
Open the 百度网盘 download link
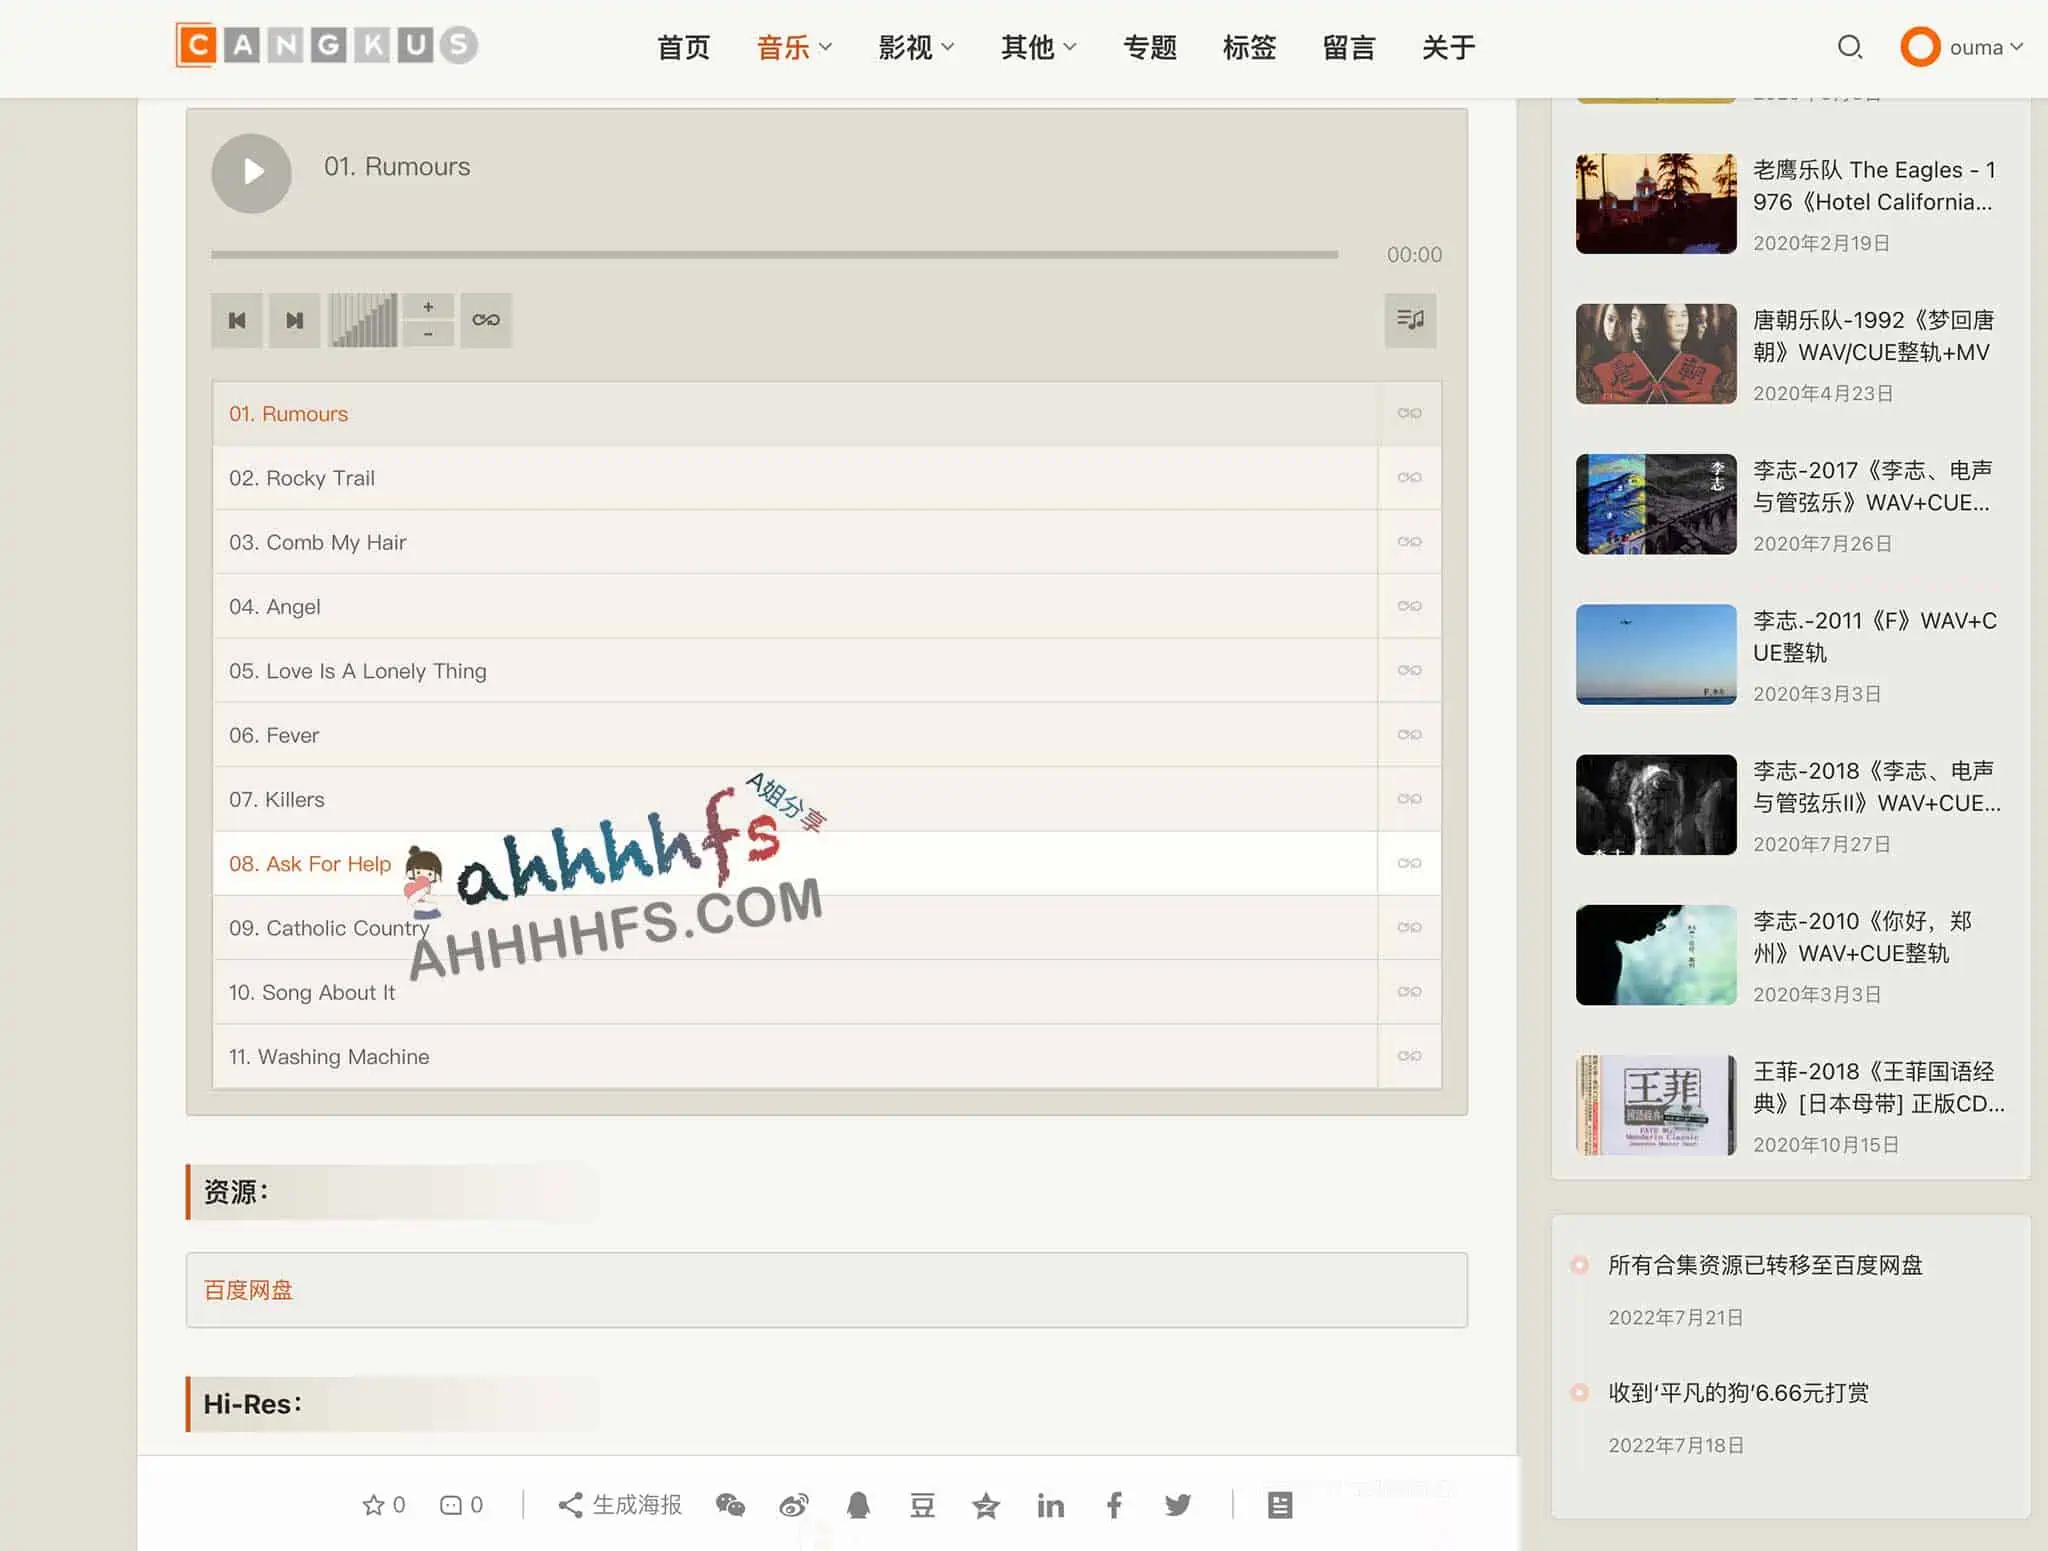247,1290
